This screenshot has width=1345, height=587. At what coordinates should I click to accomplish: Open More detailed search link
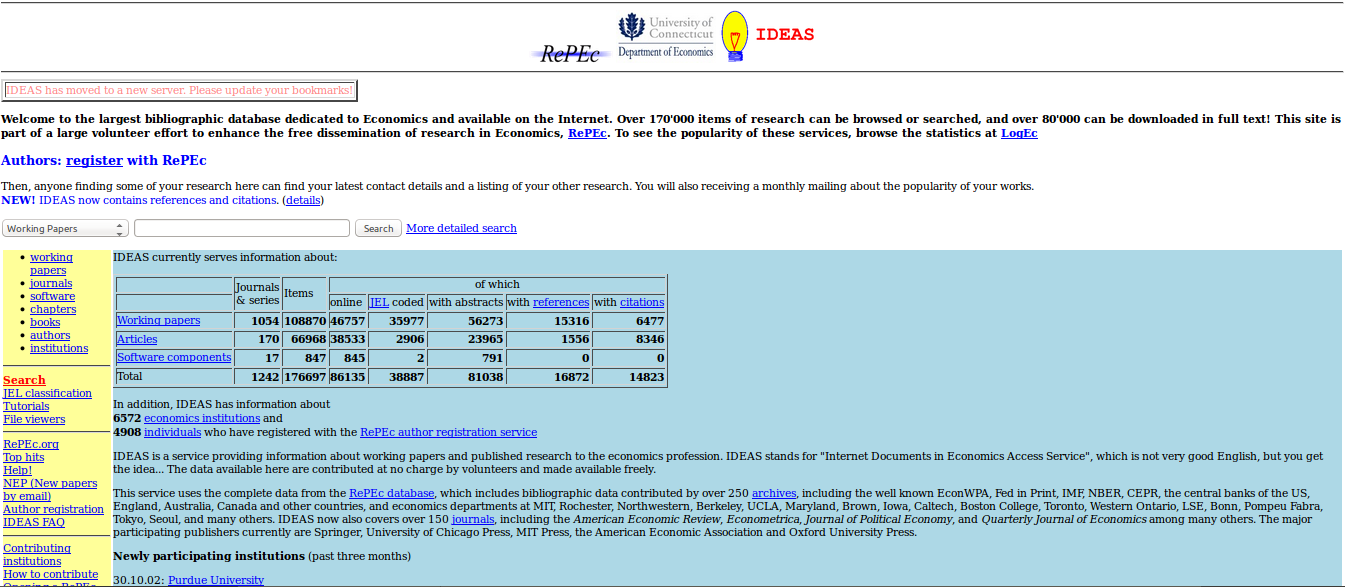click(461, 228)
